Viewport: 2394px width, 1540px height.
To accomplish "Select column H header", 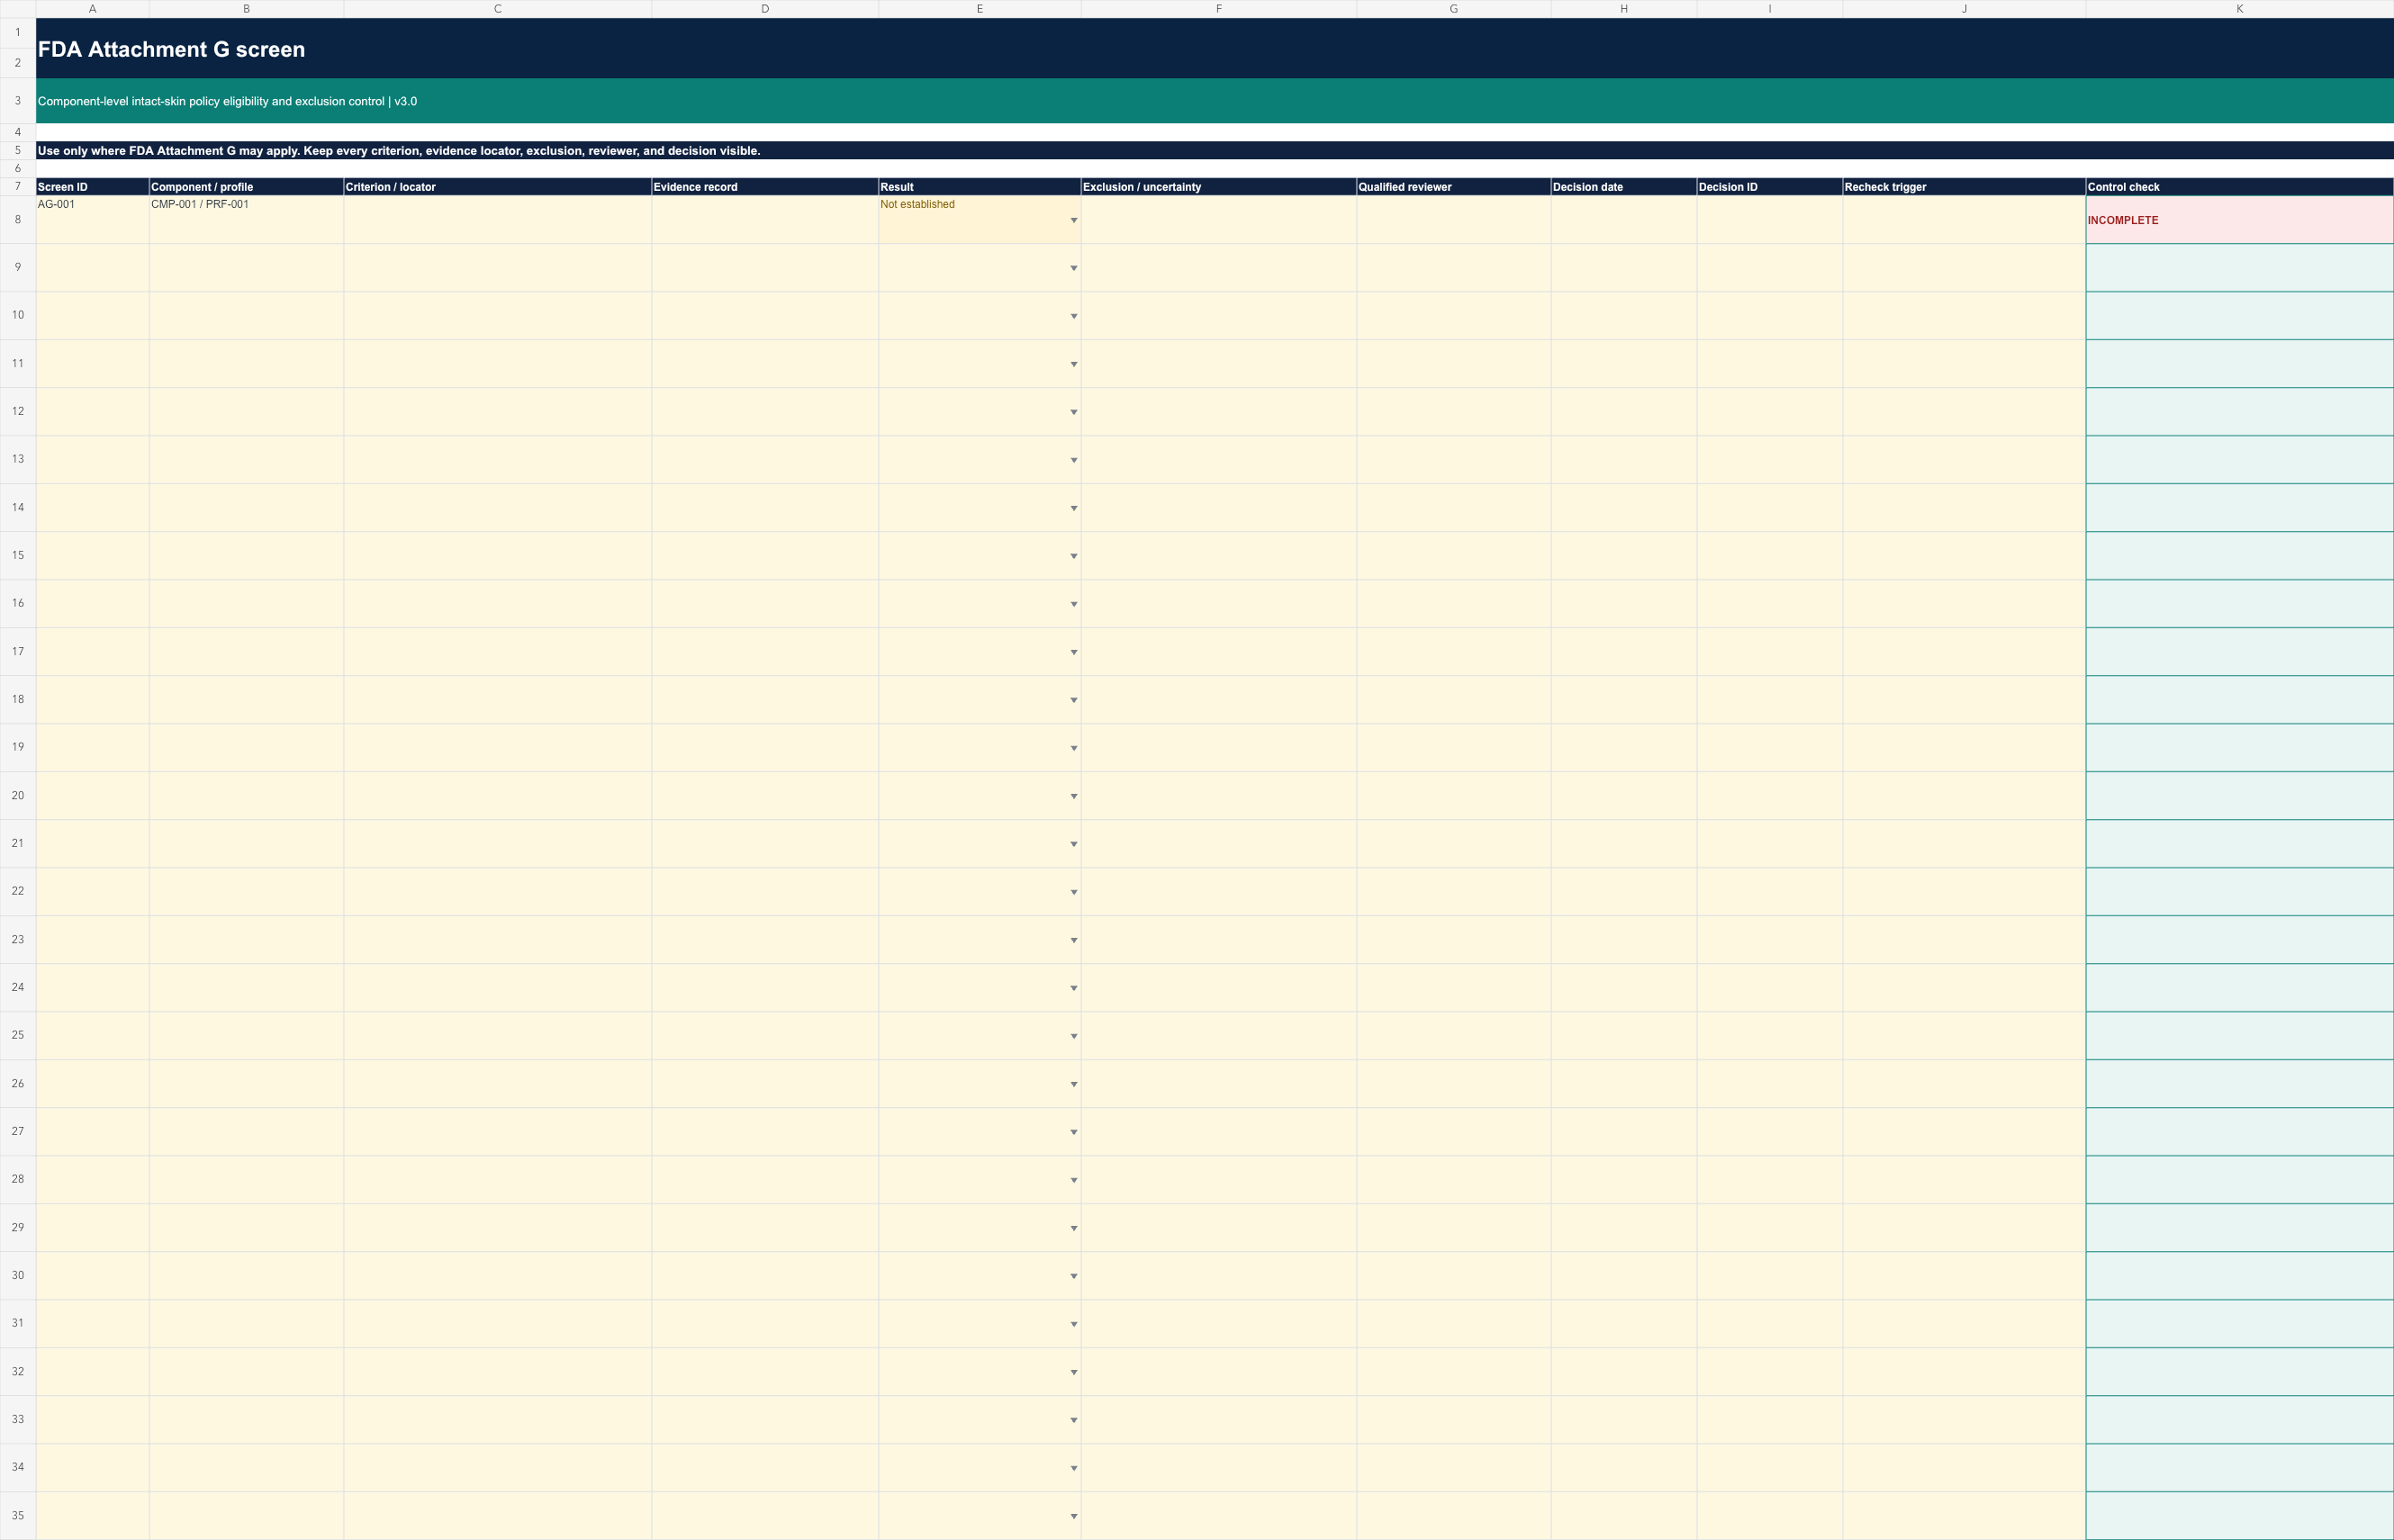I will point(1623,9).
